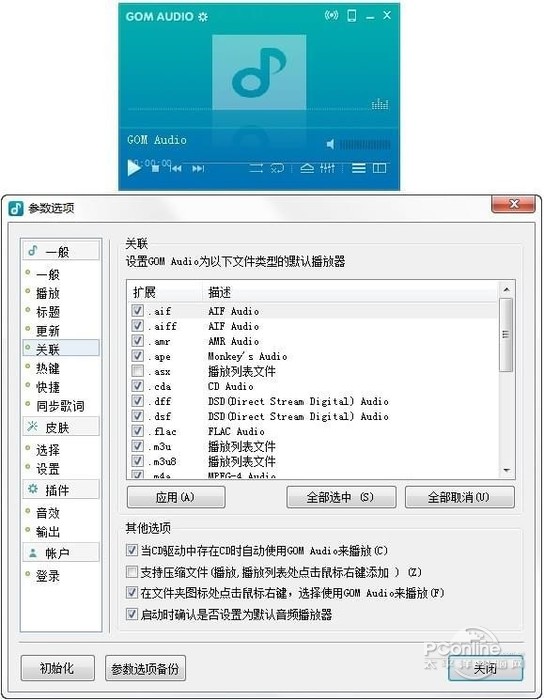Click the broadcast signal icon in player header
Image resolution: width=544 pixels, height=700 pixels.
(x=331, y=16)
